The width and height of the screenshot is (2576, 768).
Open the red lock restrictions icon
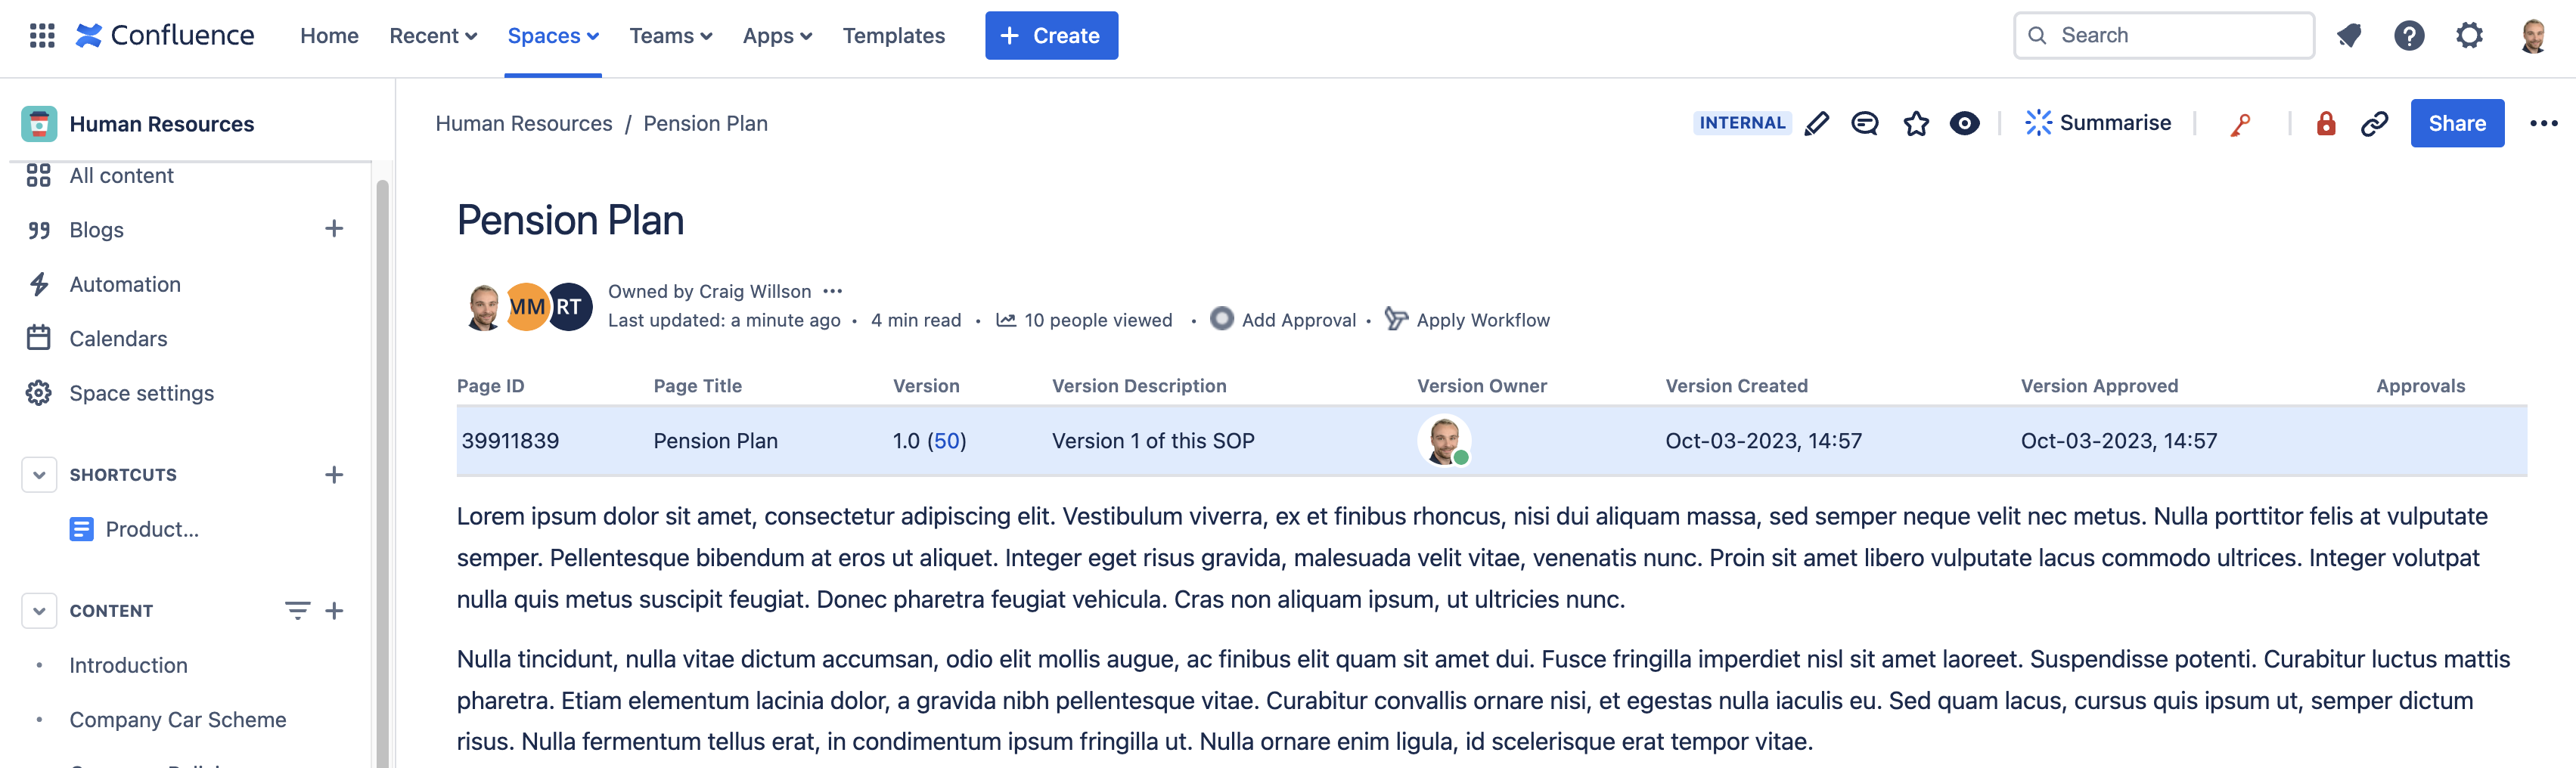pos(2325,123)
